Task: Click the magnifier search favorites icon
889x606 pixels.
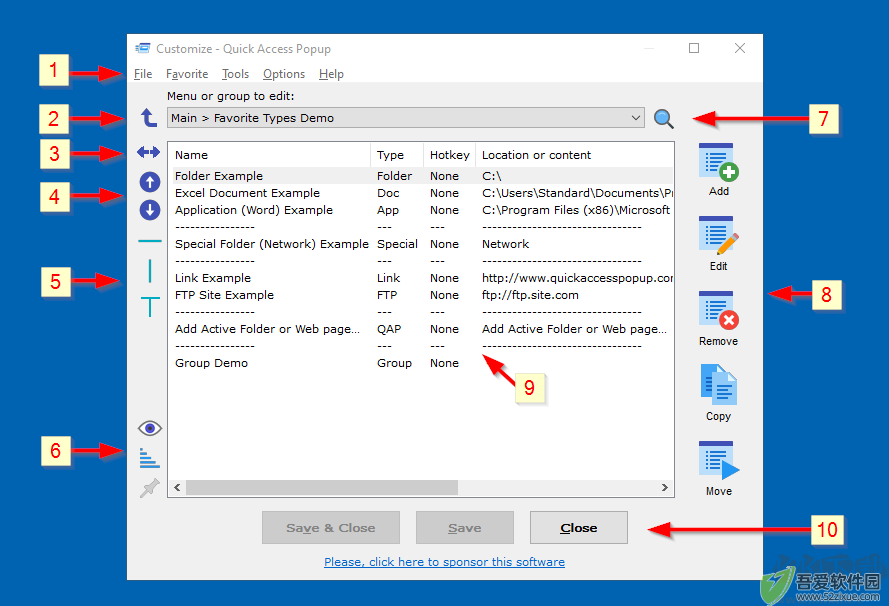Action: pyautogui.click(x=663, y=118)
